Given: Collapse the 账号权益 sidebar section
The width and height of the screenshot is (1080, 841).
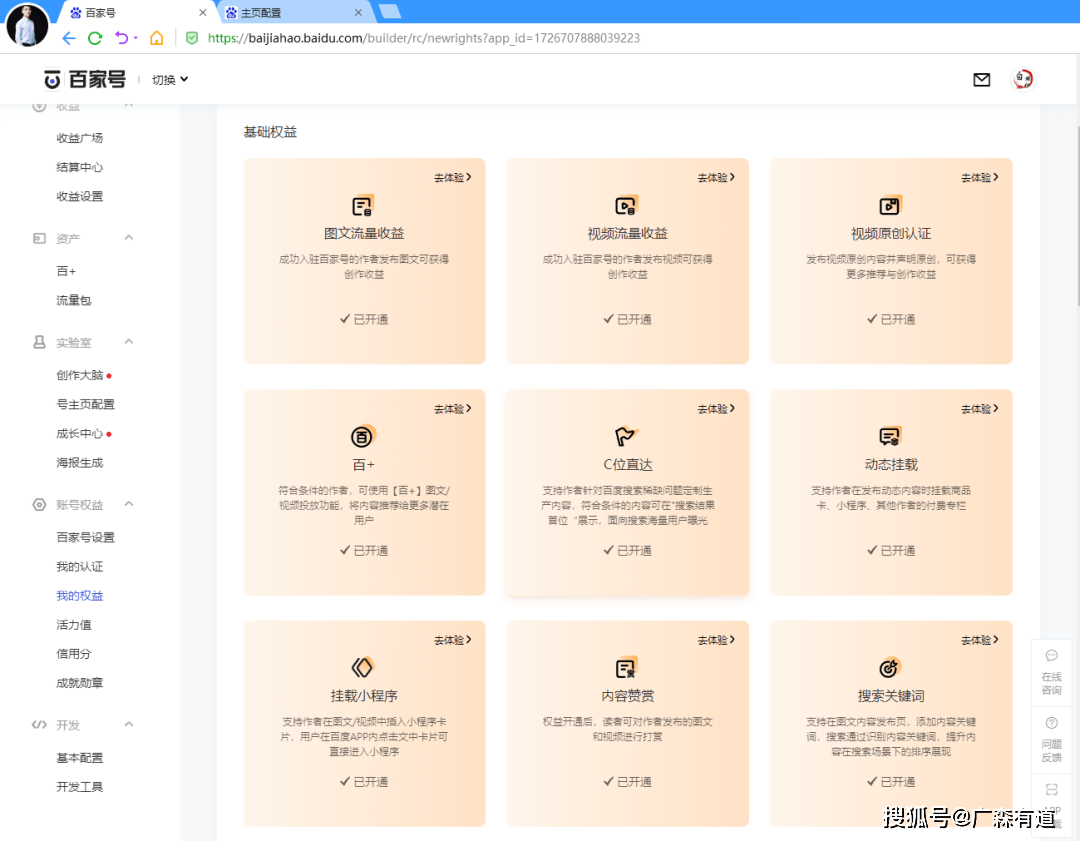Looking at the screenshot, I should [129, 504].
